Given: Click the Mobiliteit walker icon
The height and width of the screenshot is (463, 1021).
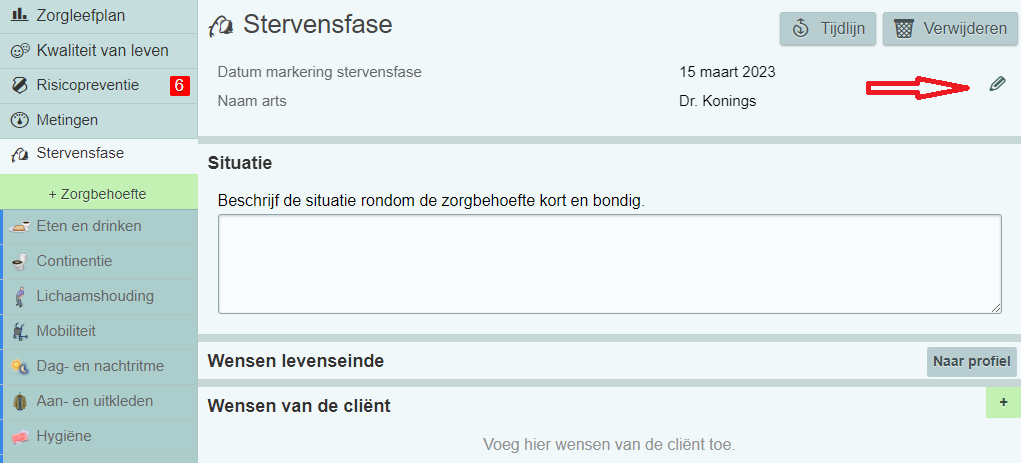Looking at the screenshot, I should (19, 331).
